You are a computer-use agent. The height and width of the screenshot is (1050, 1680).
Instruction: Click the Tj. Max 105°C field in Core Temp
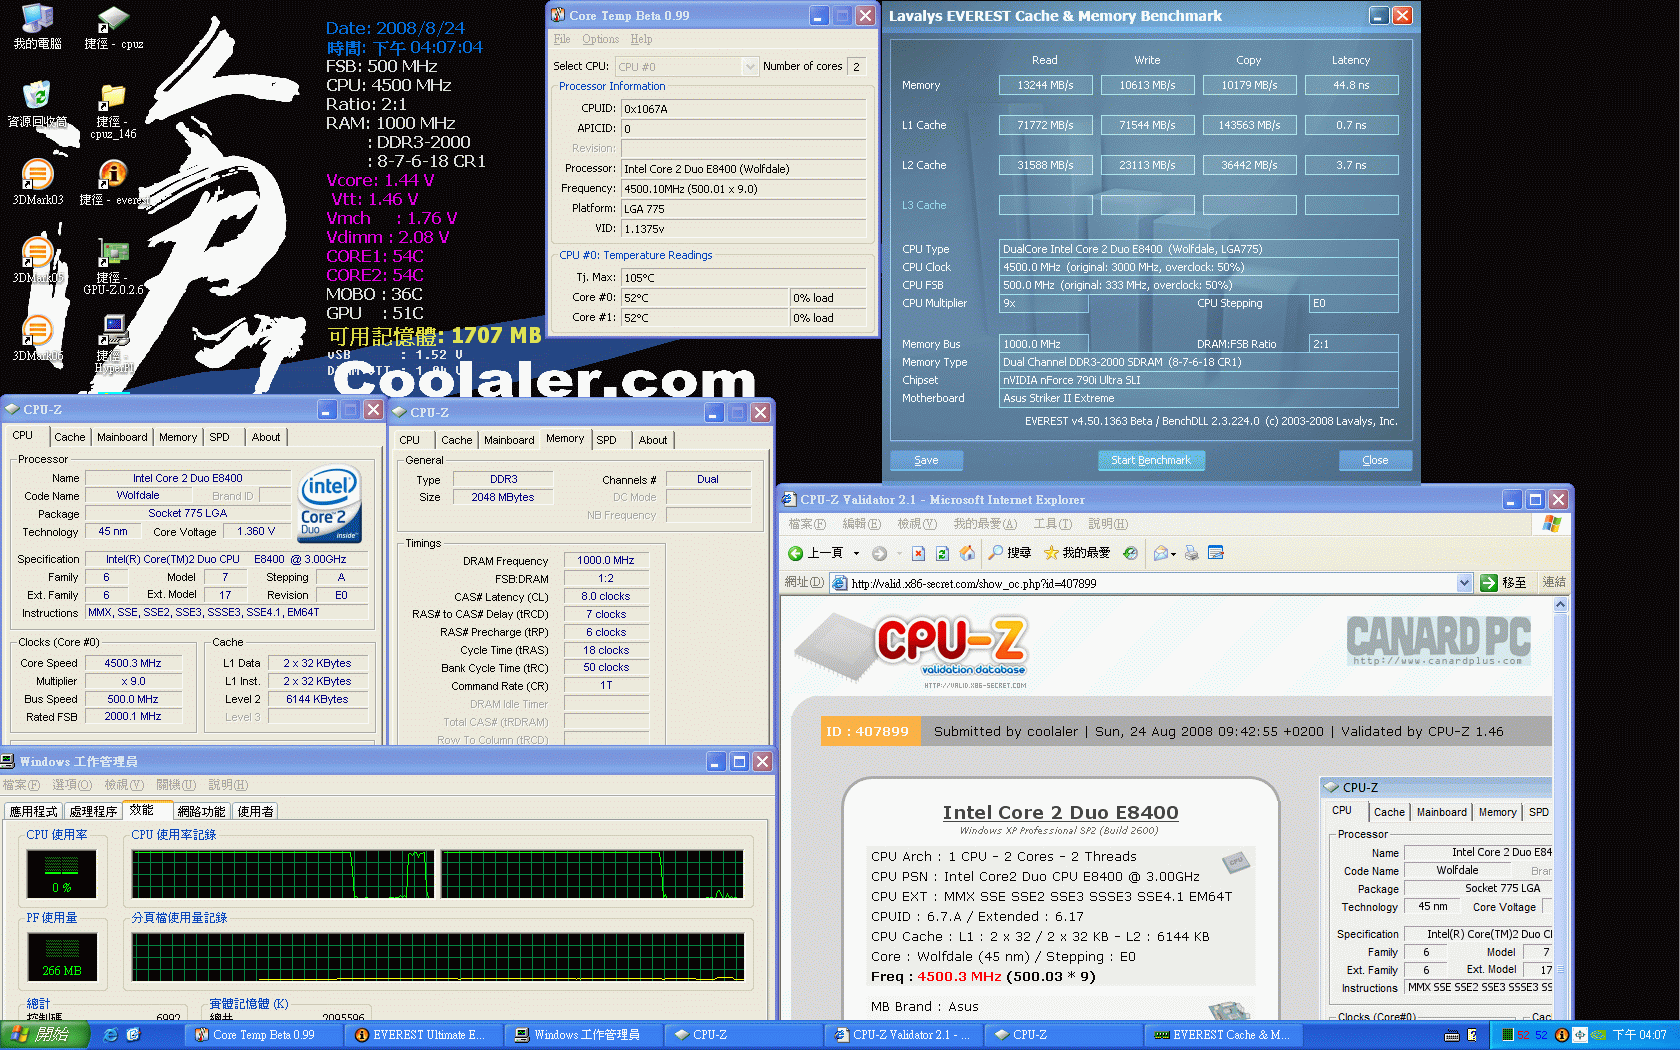pyautogui.click(x=743, y=277)
